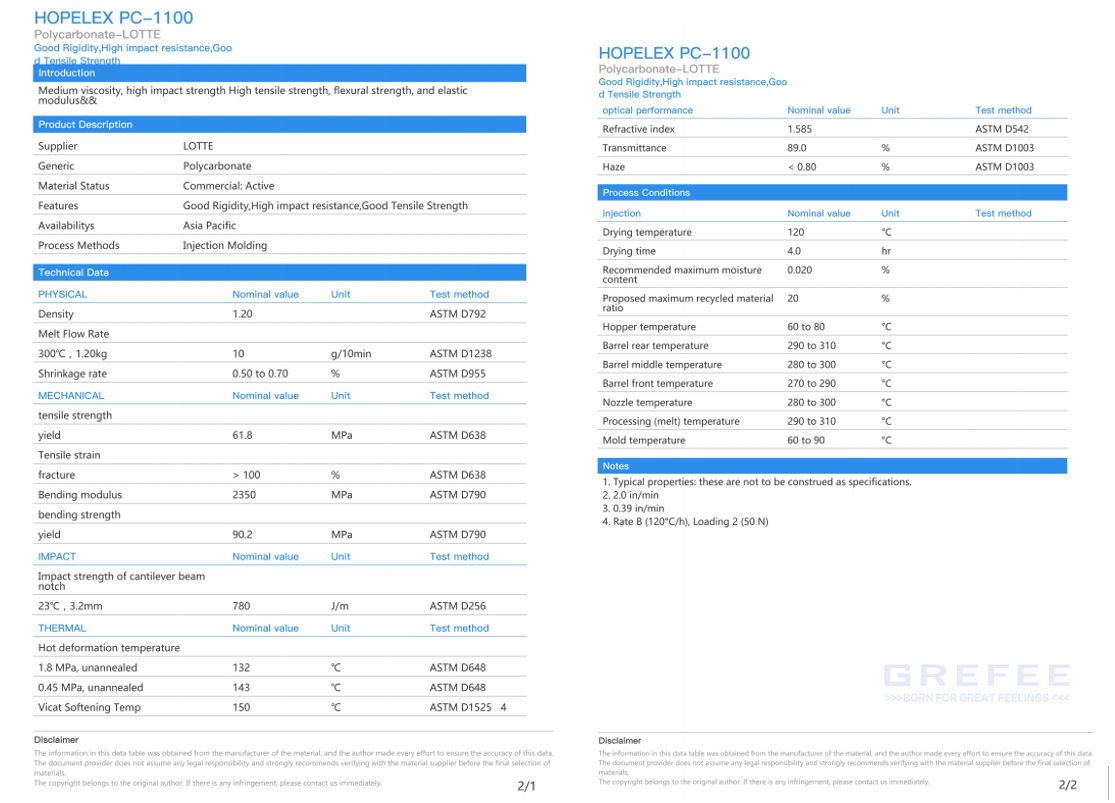Click the "hr" unit cell

886,251
